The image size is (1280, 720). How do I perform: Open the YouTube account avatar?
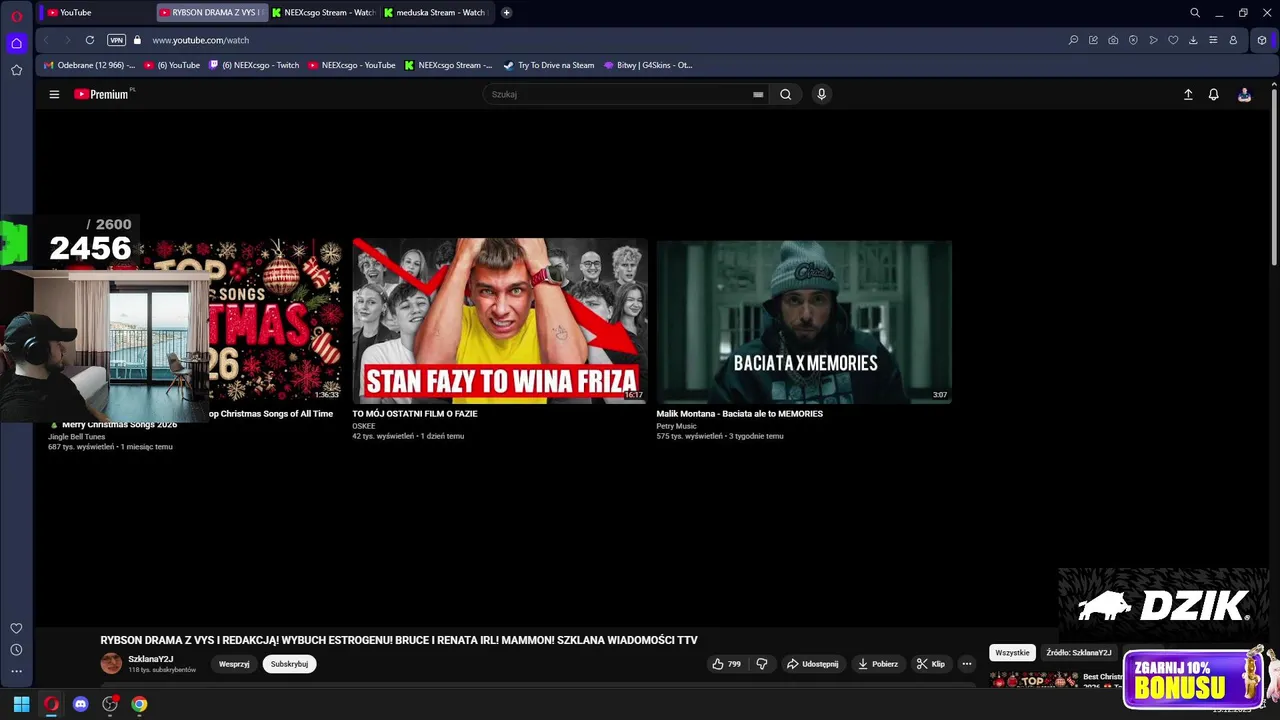pyautogui.click(x=1244, y=94)
